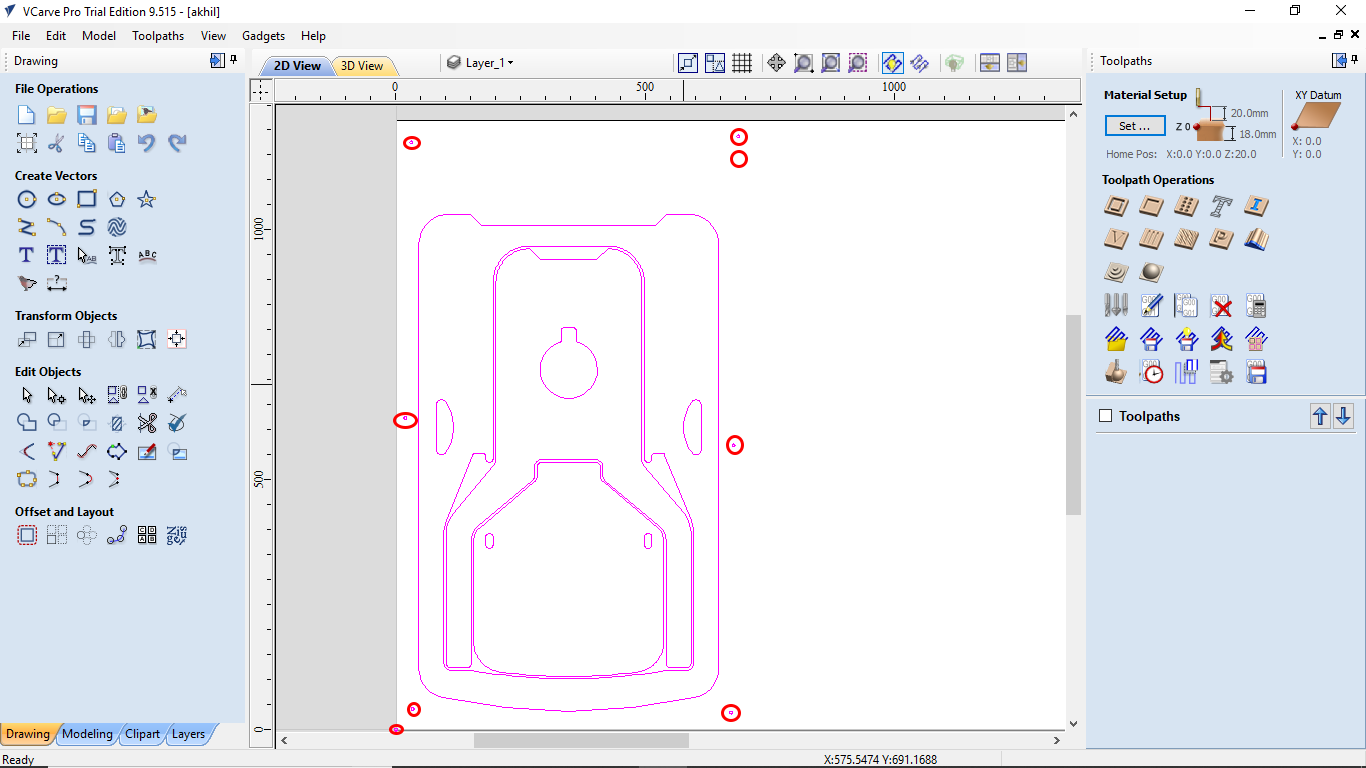Open the Help menu
1366x768 pixels.
tap(313, 36)
